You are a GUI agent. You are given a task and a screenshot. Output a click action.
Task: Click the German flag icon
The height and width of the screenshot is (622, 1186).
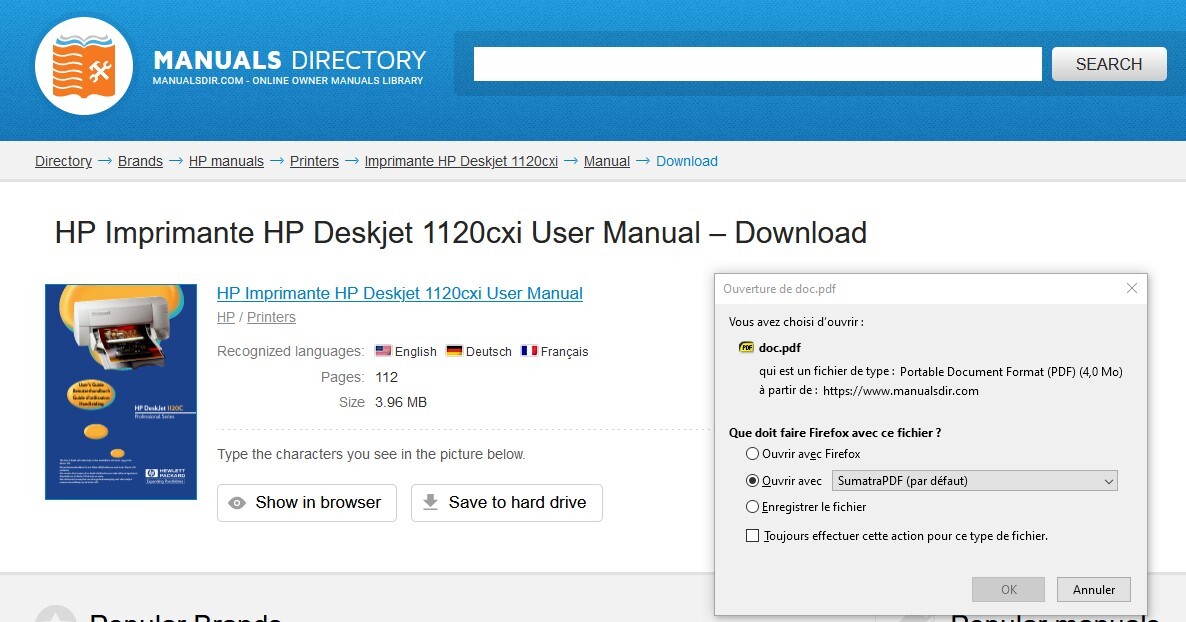[x=454, y=350]
